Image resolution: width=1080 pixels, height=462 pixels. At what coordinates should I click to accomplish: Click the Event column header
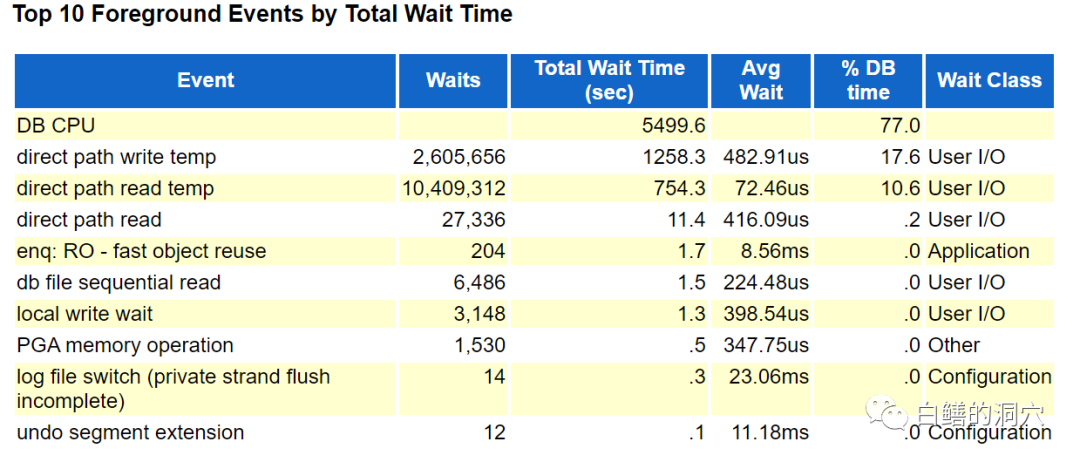(206, 81)
